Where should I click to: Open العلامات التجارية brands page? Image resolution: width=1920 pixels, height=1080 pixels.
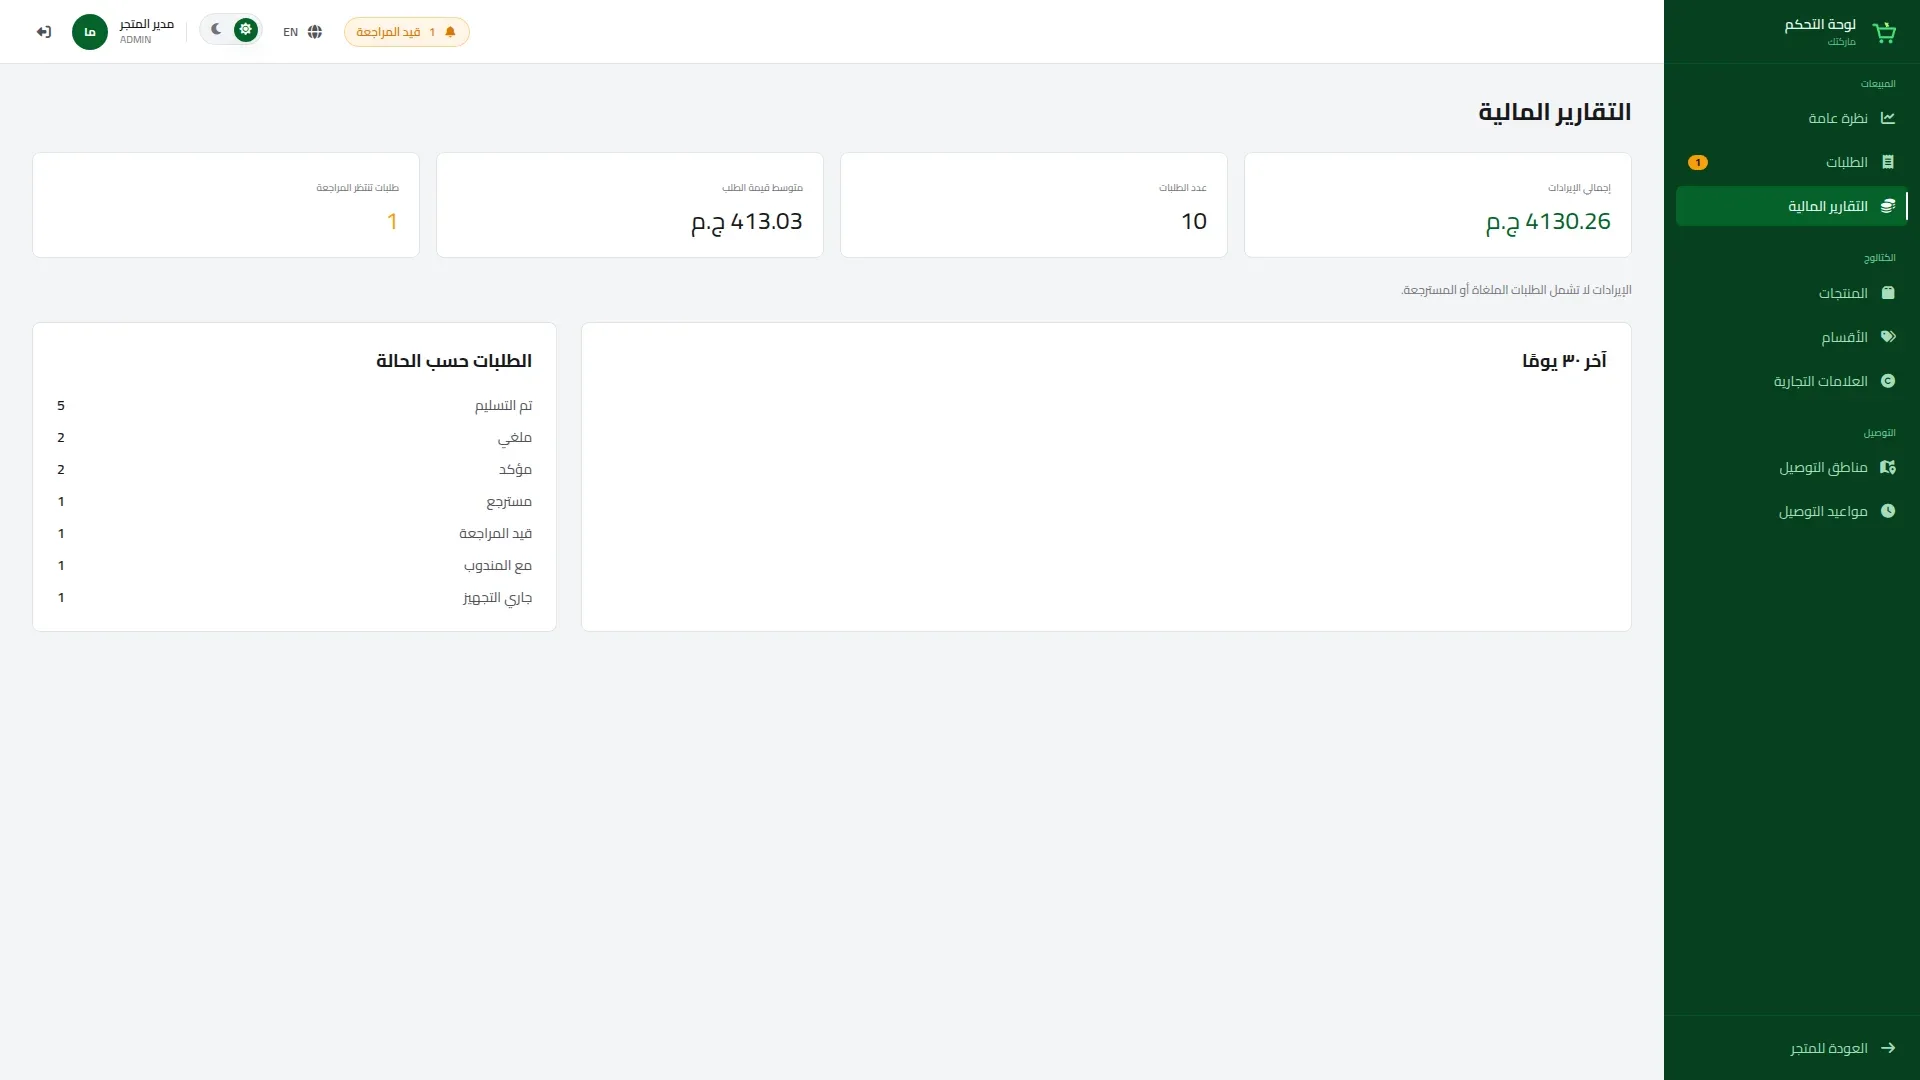1792,381
